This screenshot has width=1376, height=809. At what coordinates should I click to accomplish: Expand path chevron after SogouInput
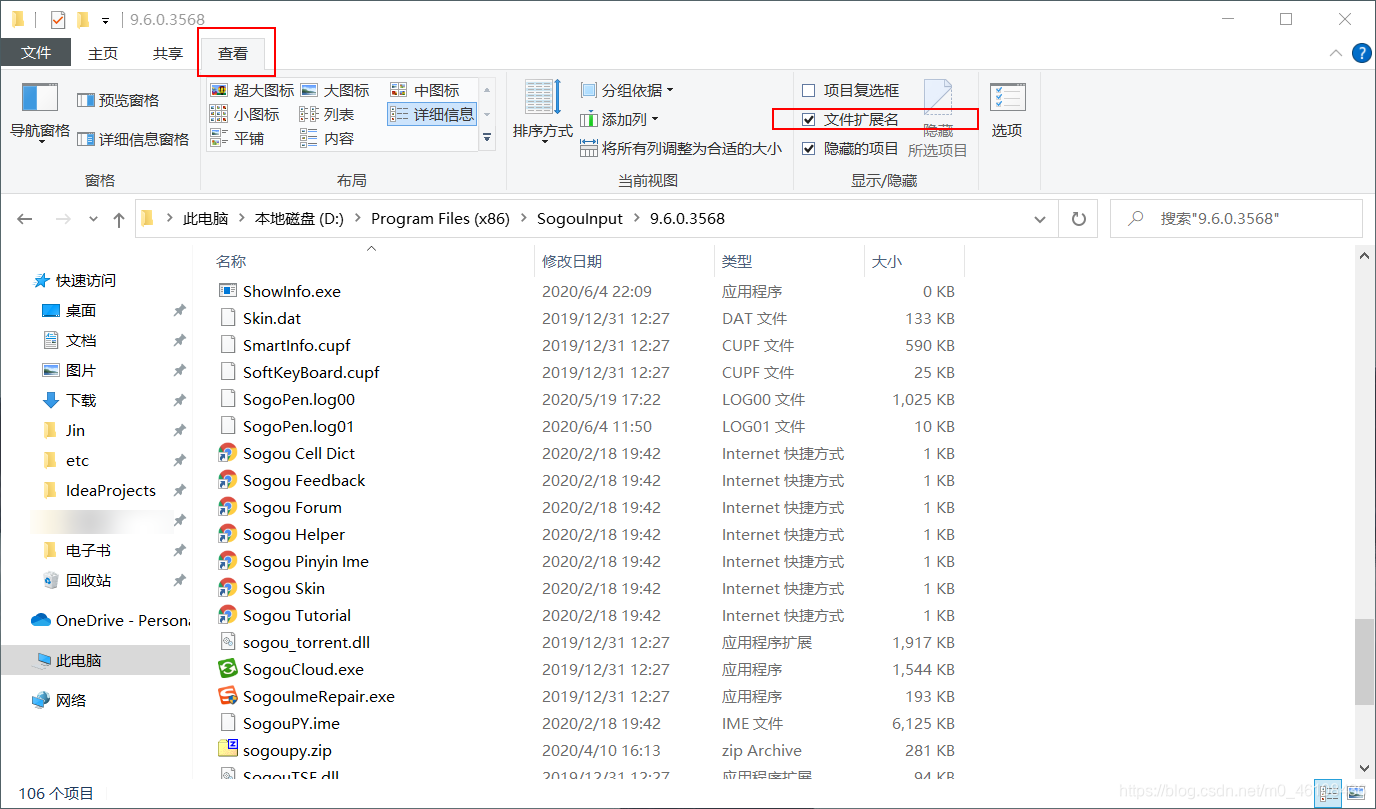click(637, 218)
